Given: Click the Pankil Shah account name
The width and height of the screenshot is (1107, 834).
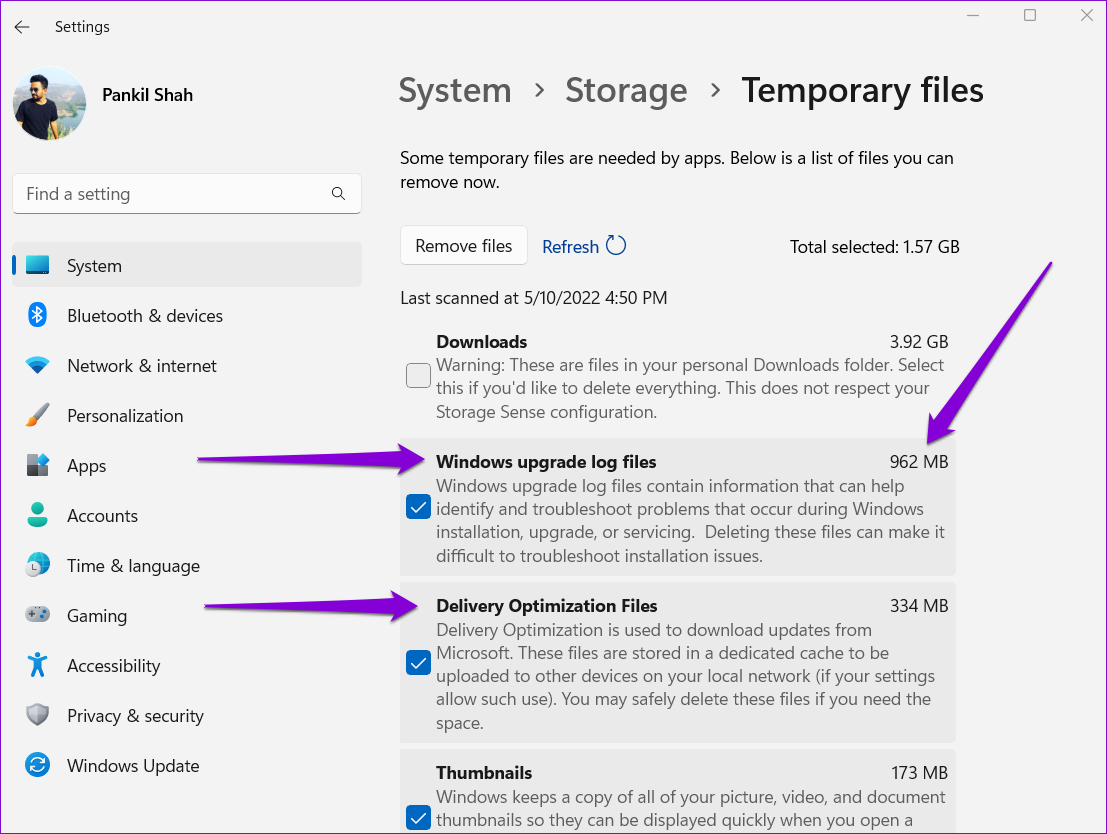Looking at the screenshot, I should click(148, 95).
